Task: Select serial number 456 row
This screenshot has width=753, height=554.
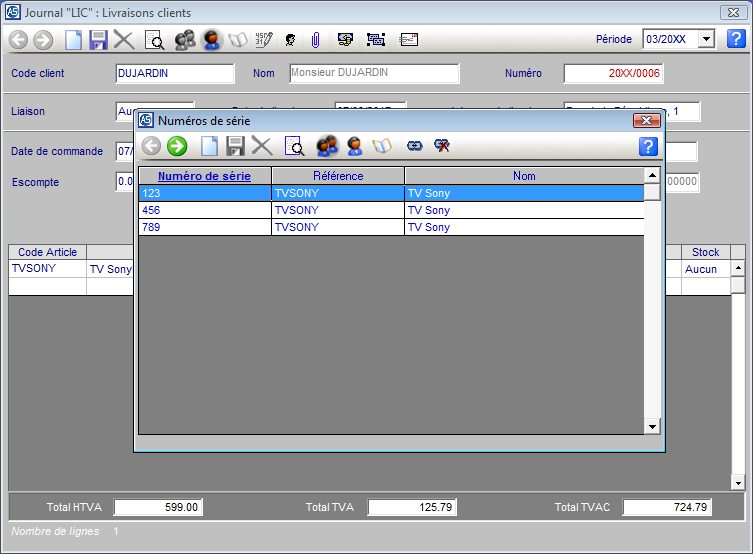Action: [204, 210]
